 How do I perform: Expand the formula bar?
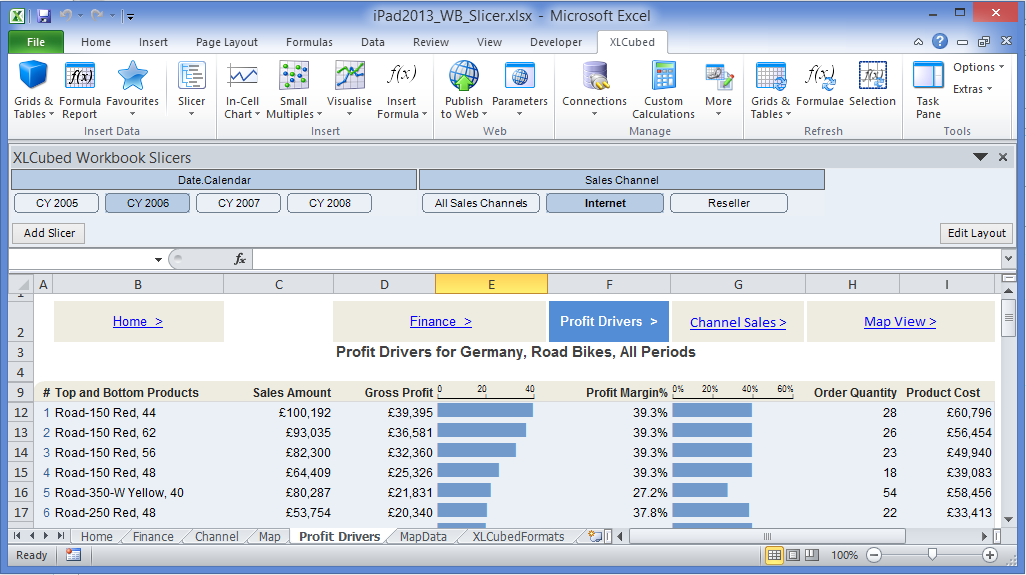tap(1008, 259)
